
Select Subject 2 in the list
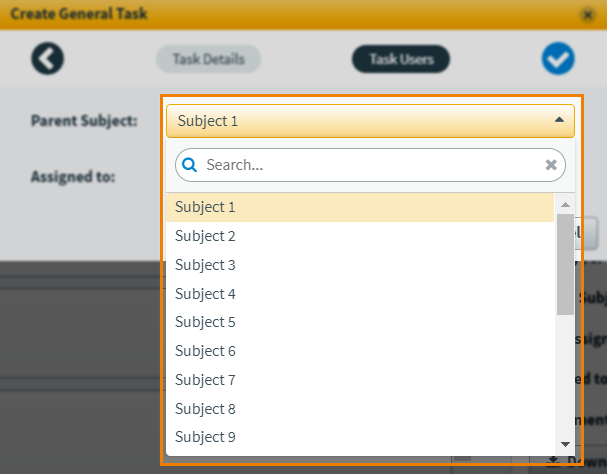click(360, 236)
